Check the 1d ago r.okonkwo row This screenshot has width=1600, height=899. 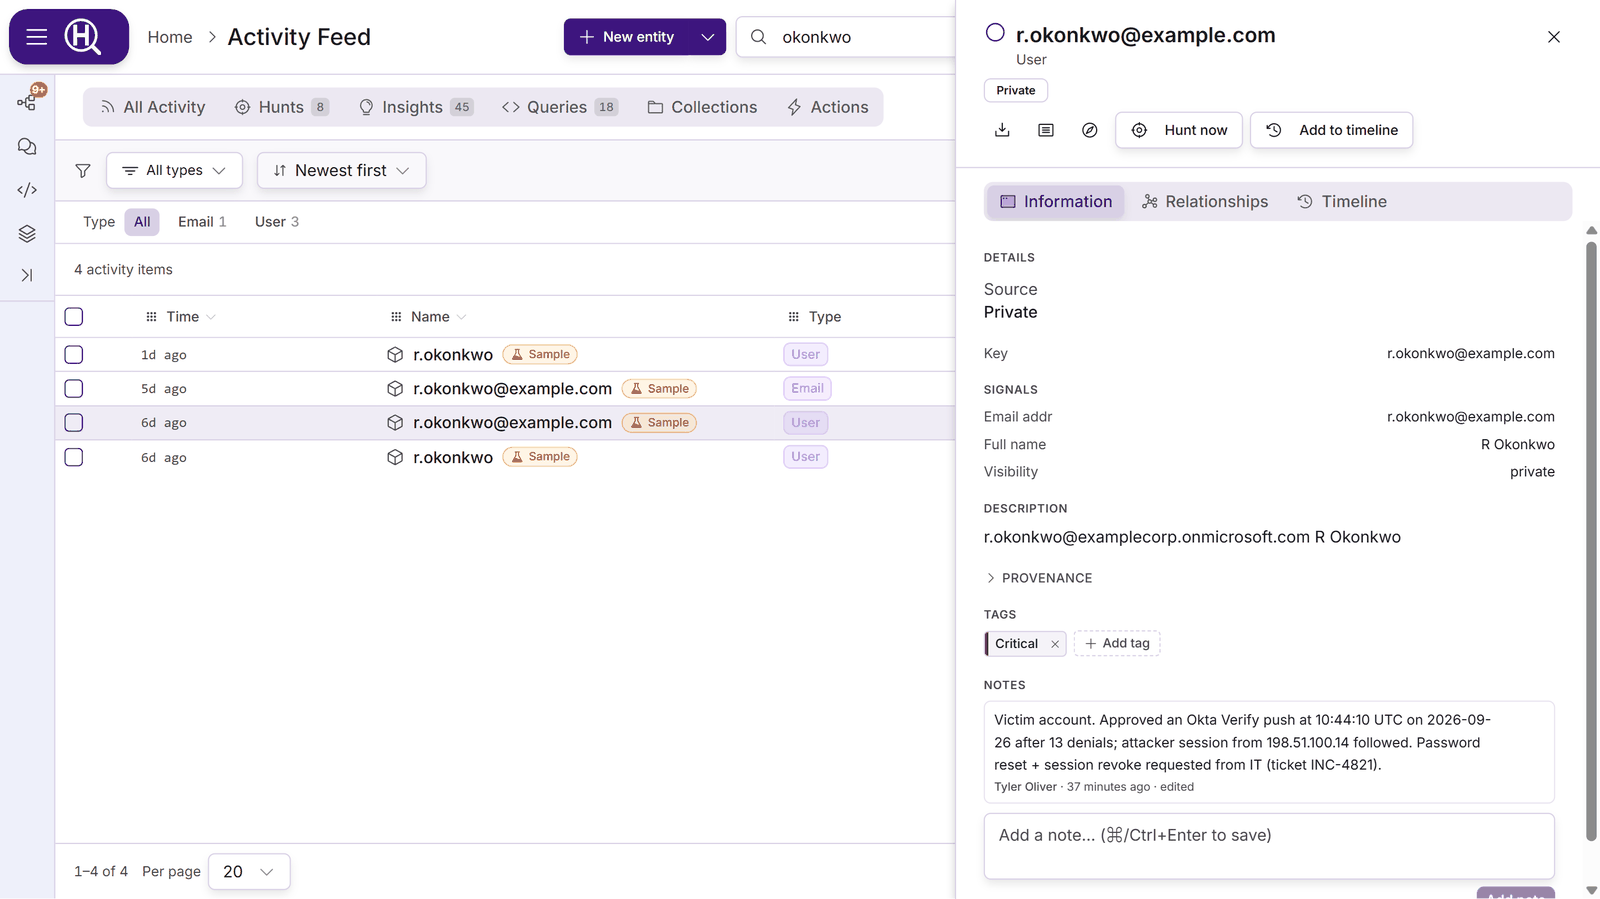74,355
